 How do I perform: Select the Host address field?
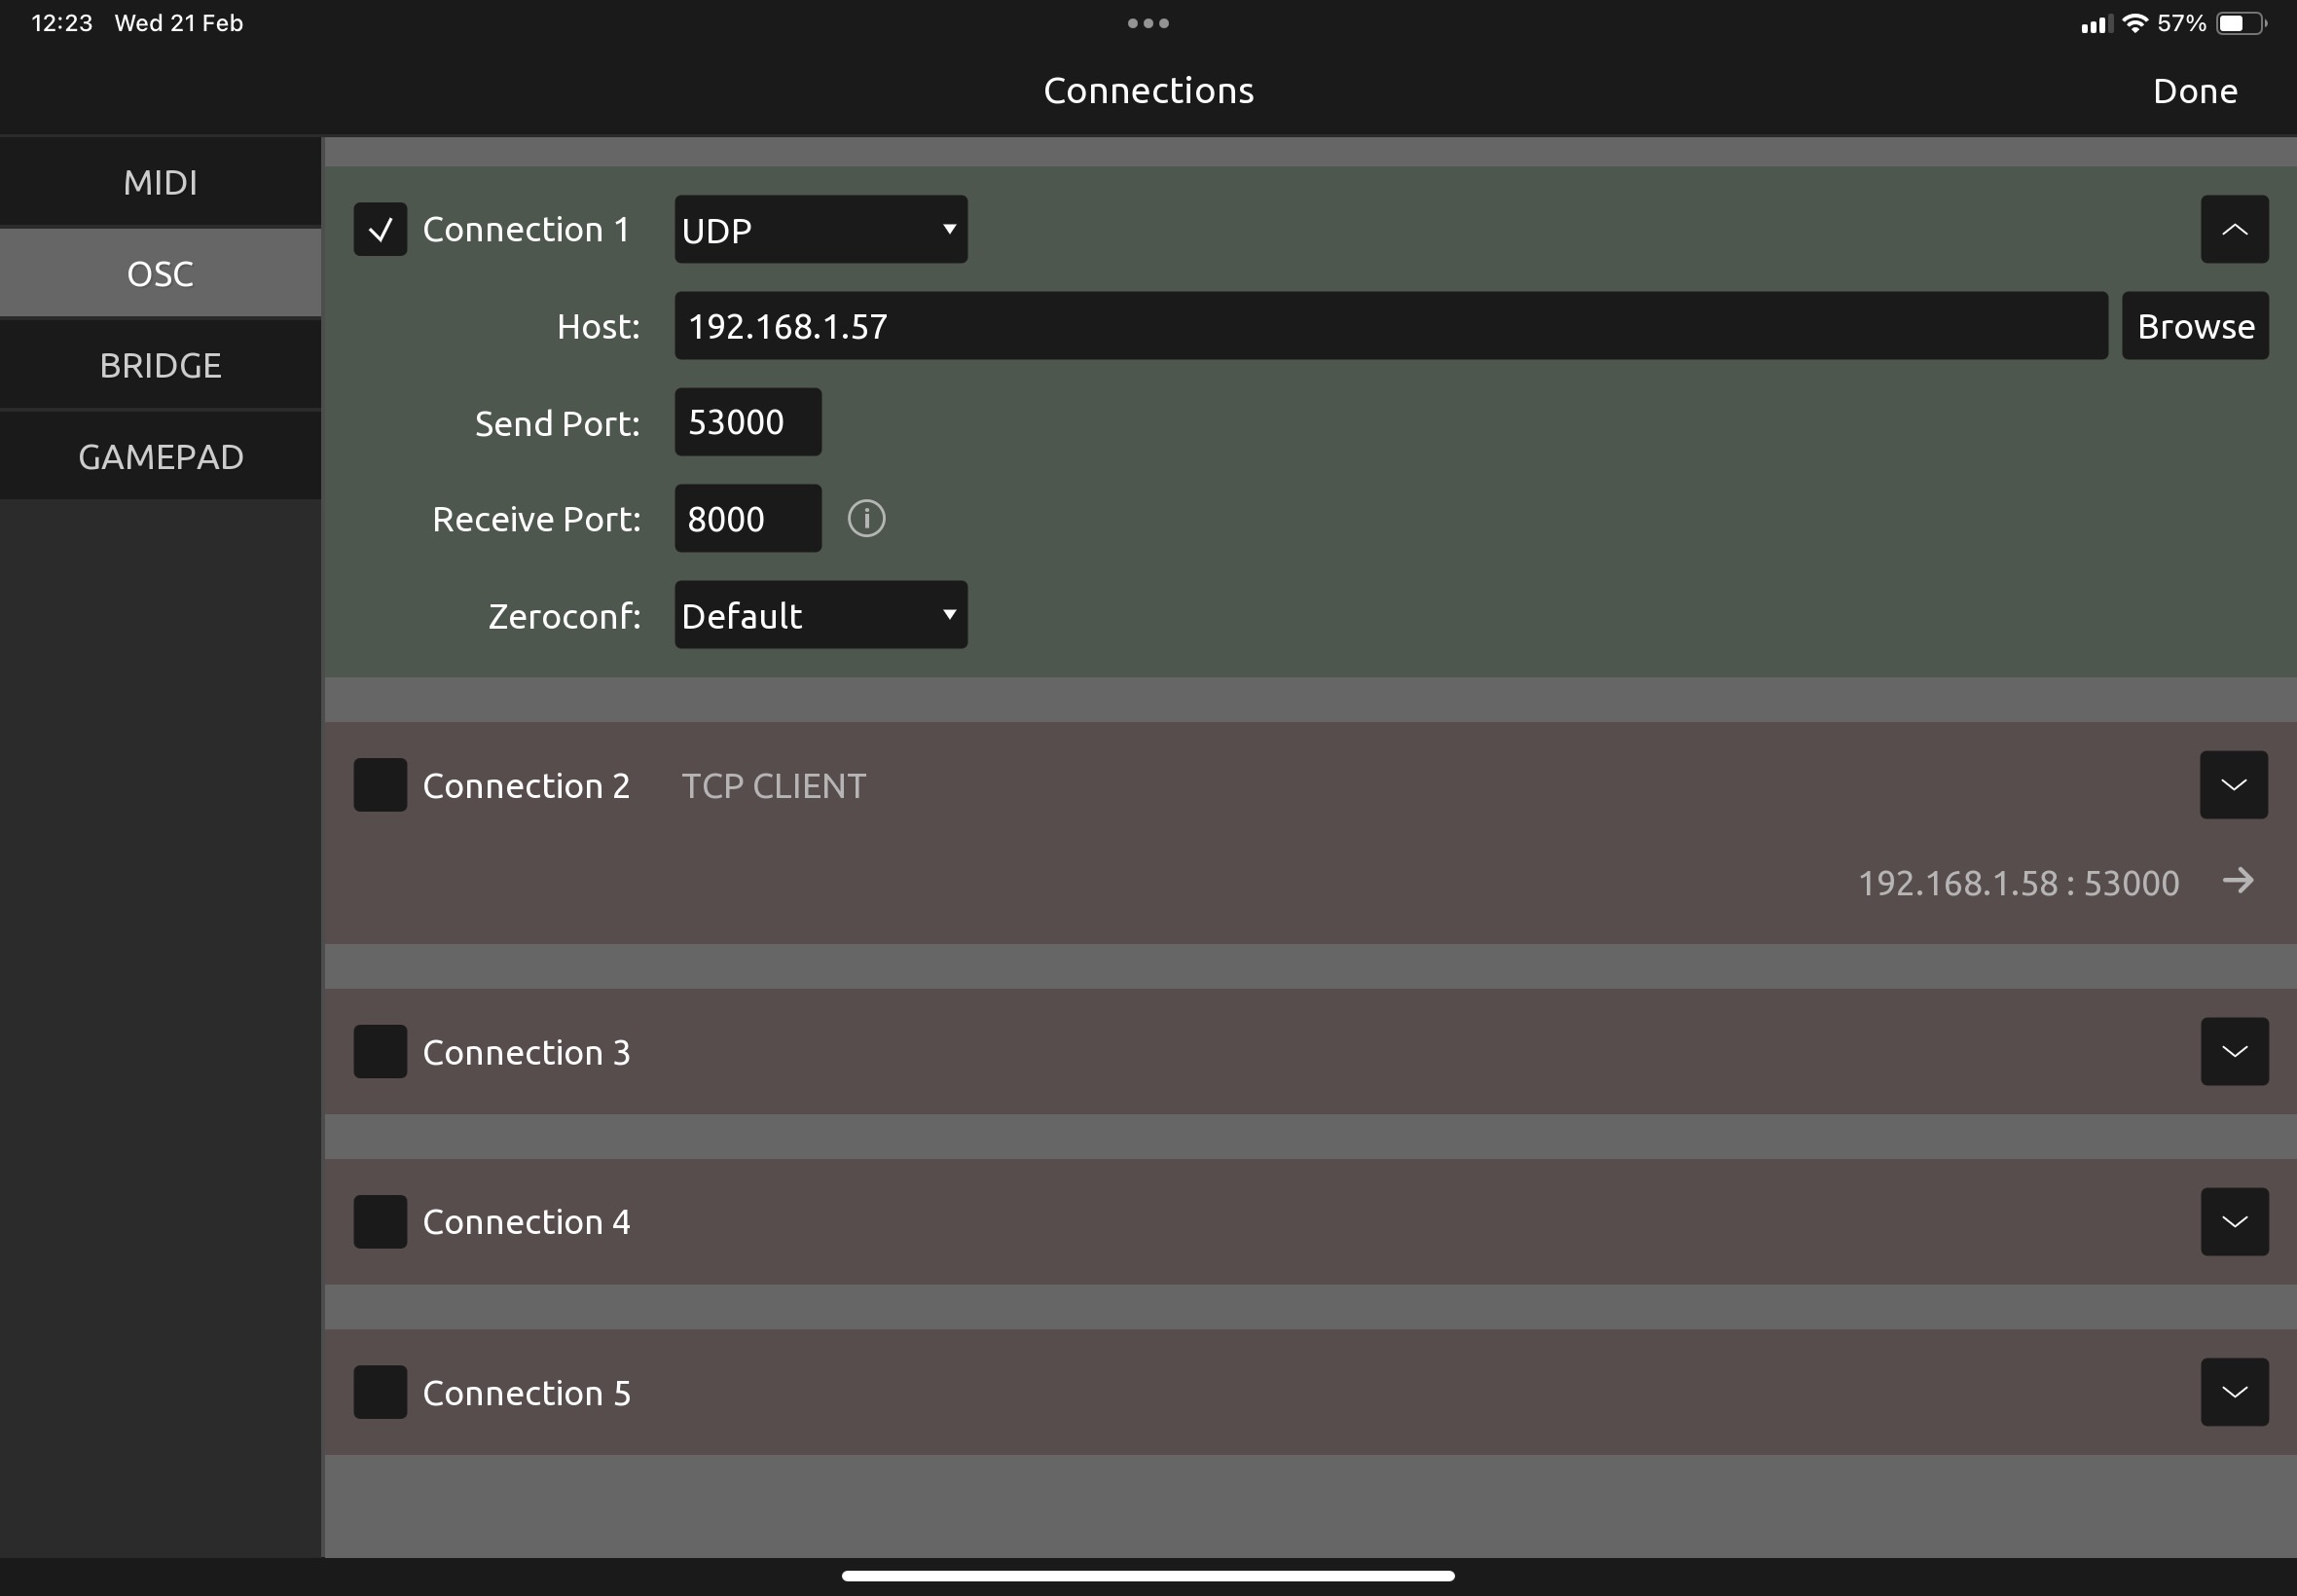(1390, 325)
